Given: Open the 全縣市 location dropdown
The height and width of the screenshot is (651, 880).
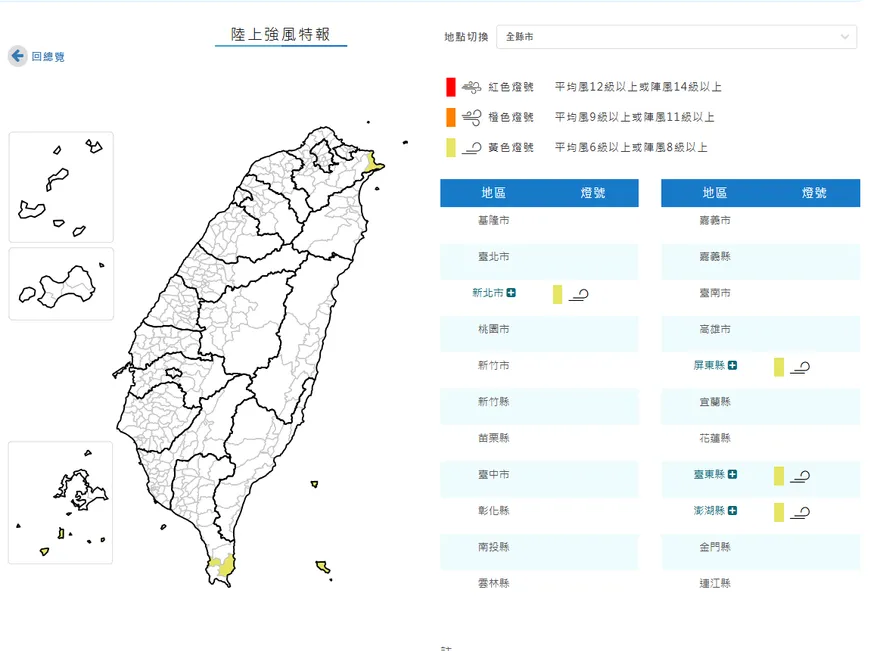Looking at the screenshot, I should point(676,37).
